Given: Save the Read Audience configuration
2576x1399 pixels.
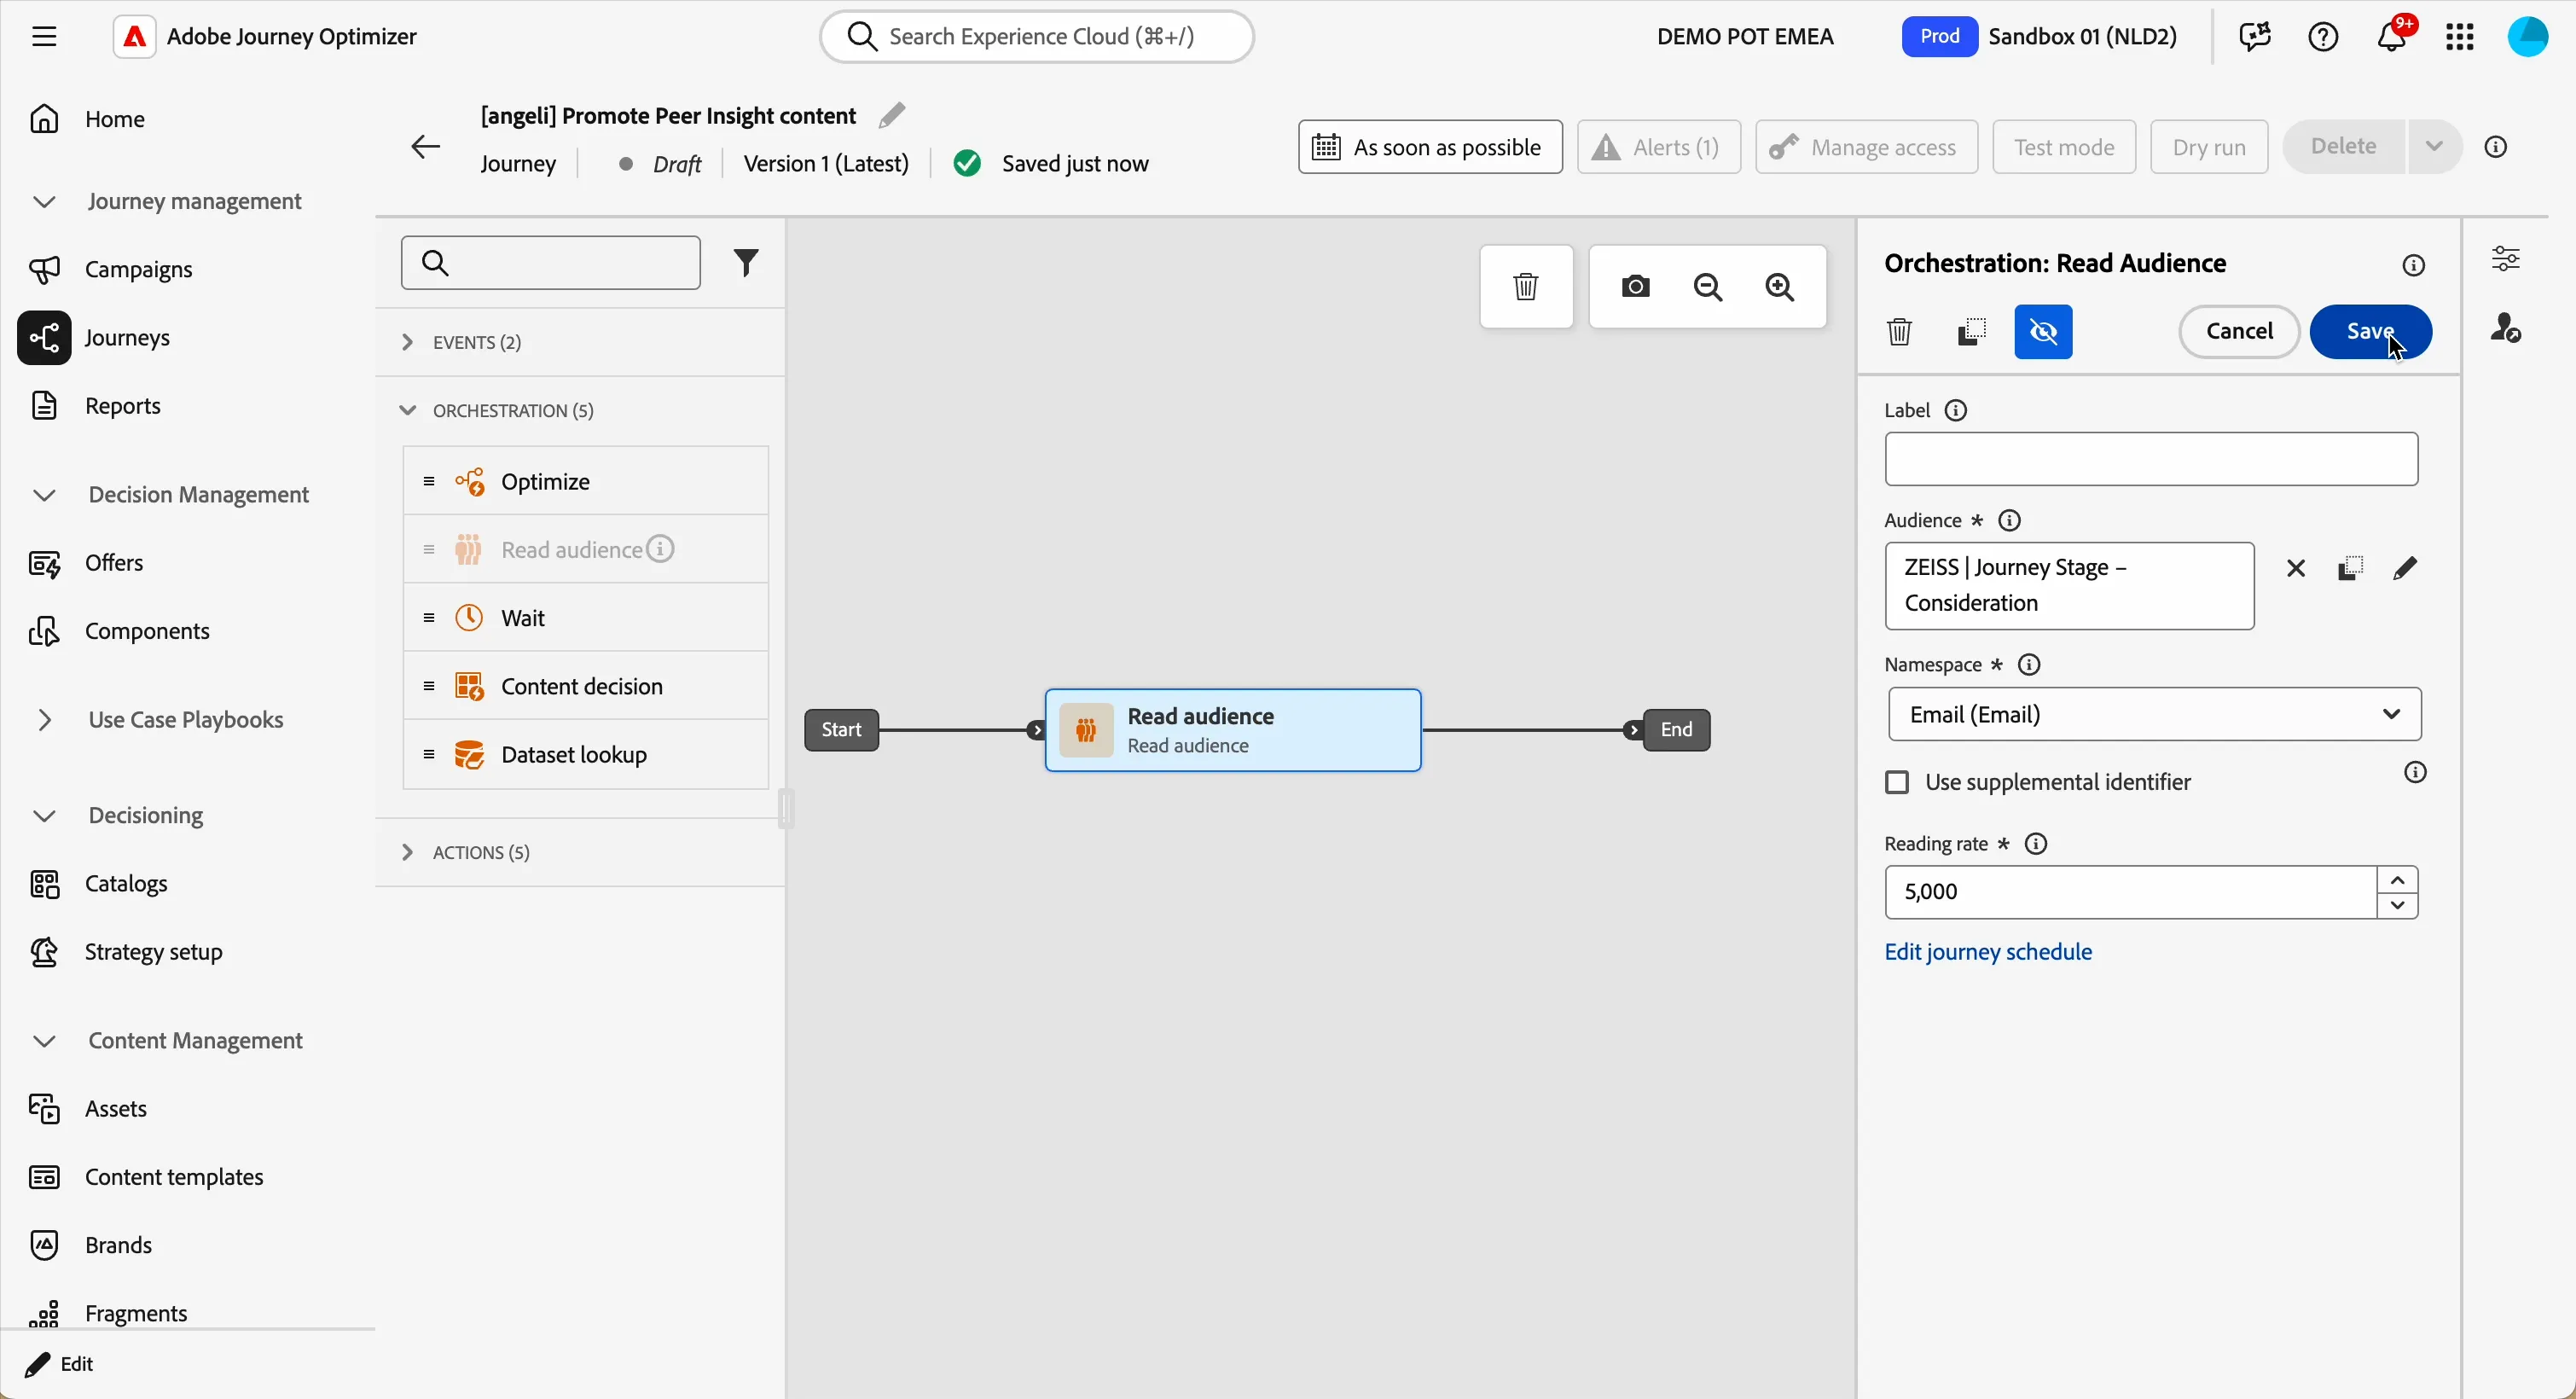Looking at the screenshot, I should (2371, 332).
